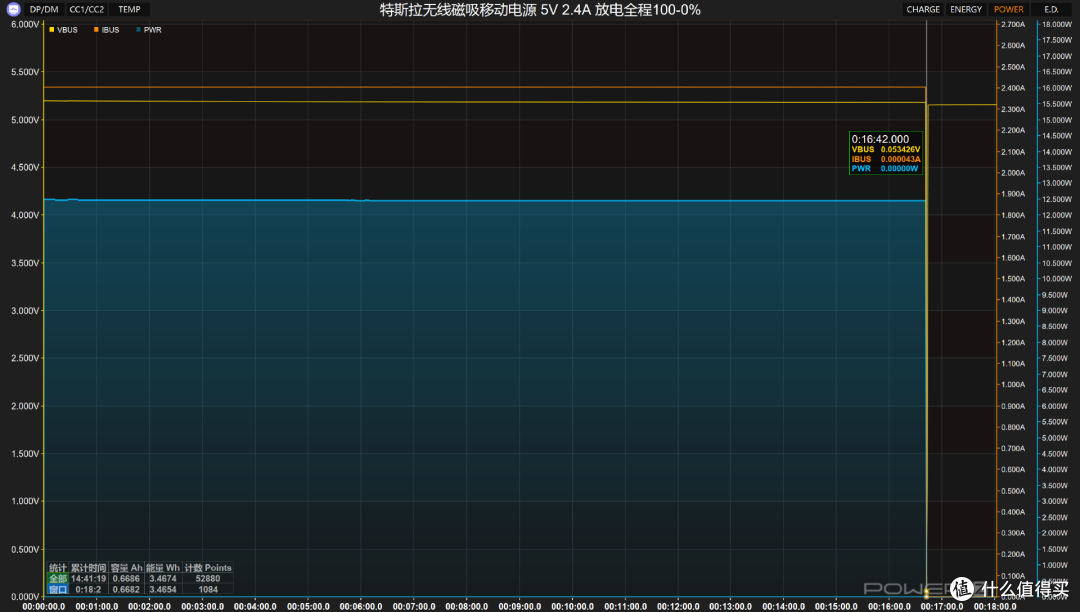Click the 12.500W power axis label

tap(1057, 200)
